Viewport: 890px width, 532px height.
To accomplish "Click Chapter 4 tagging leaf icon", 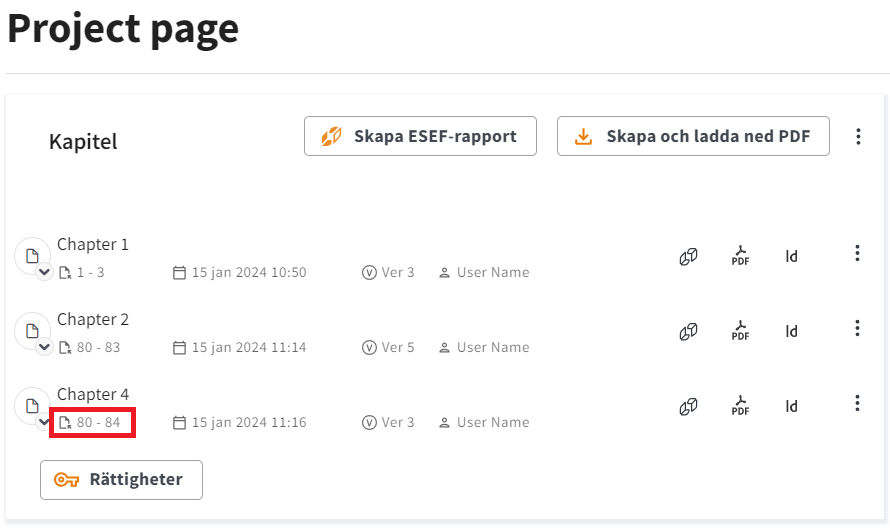I will (x=689, y=407).
